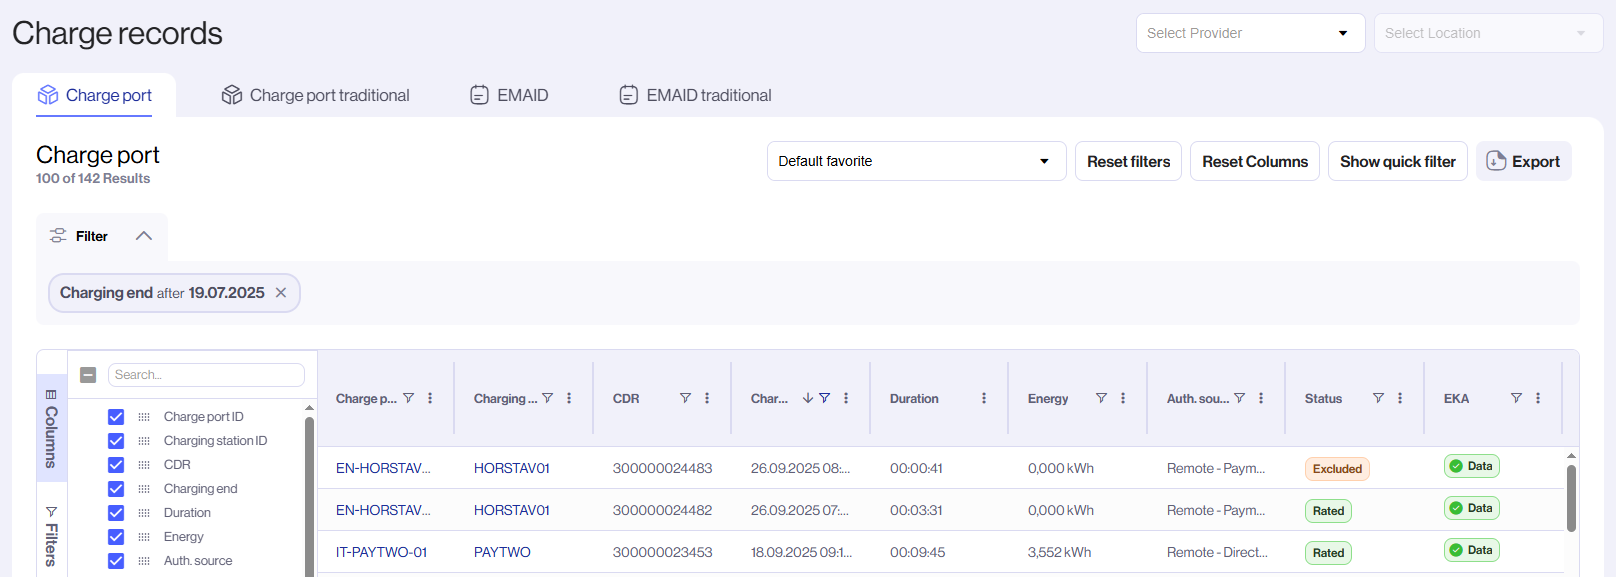The image size is (1616, 577).
Task: Open the Duration column three-dot menu
Action: coord(984,398)
